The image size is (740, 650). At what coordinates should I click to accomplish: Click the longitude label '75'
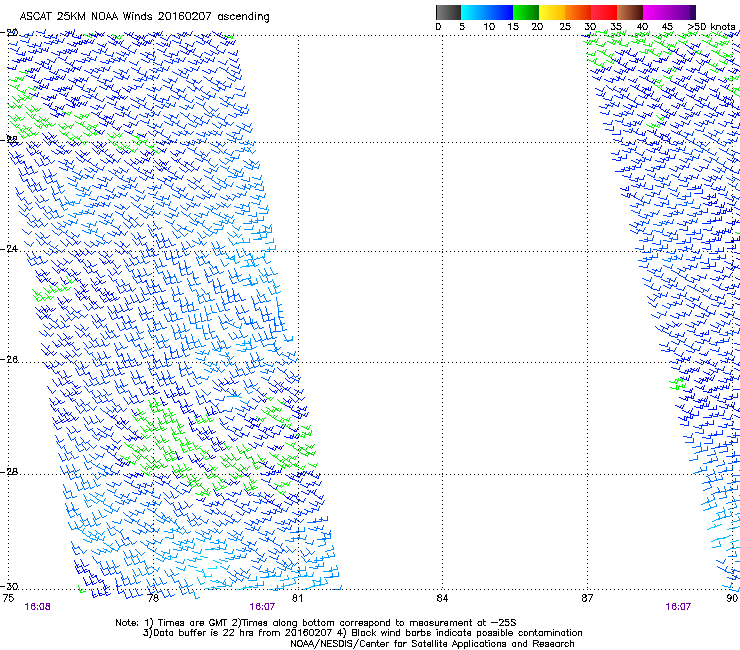(8, 598)
